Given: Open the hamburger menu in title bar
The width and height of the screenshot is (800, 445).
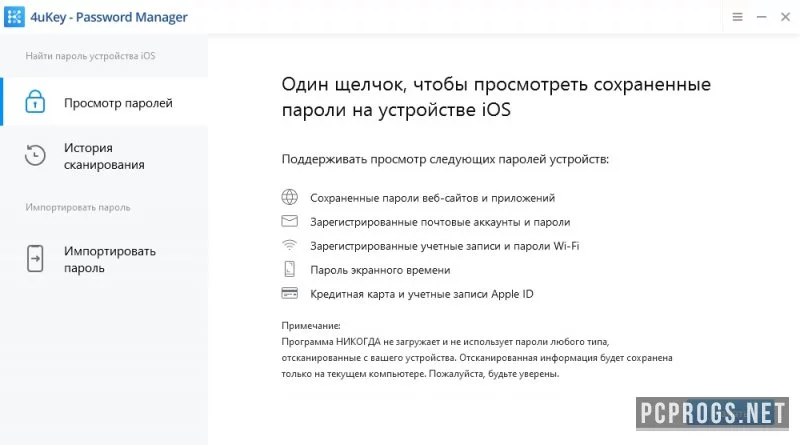Looking at the screenshot, I should coord(737,17).
